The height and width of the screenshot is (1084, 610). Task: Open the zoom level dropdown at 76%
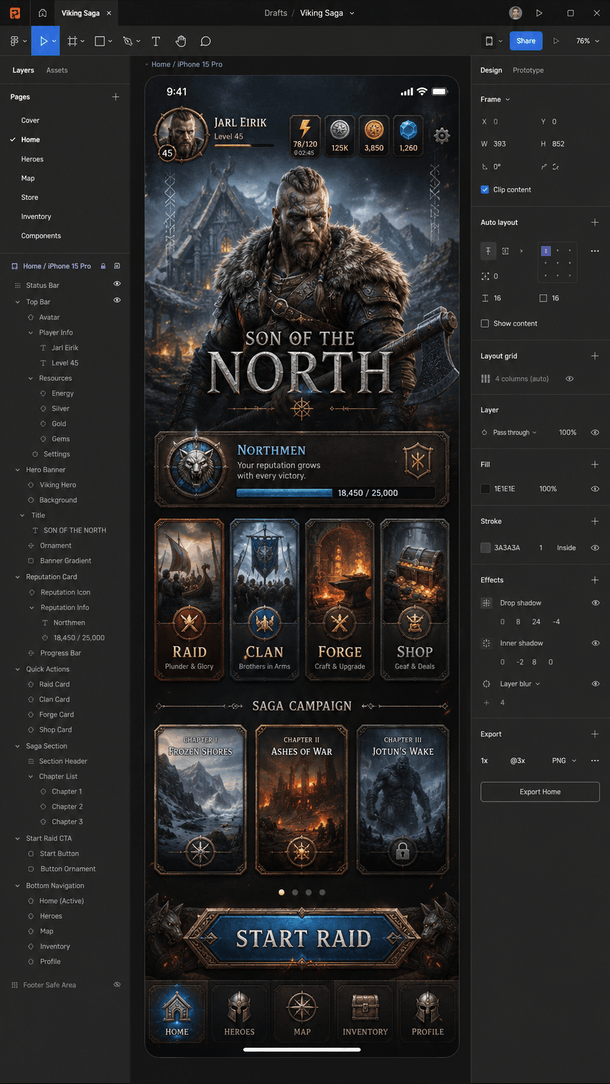587,41
